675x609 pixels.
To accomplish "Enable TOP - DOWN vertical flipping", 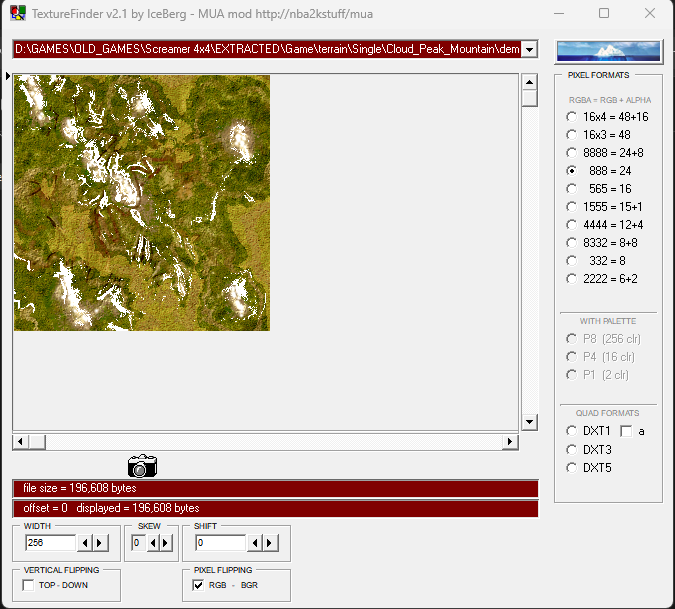I will coord(30,585).
